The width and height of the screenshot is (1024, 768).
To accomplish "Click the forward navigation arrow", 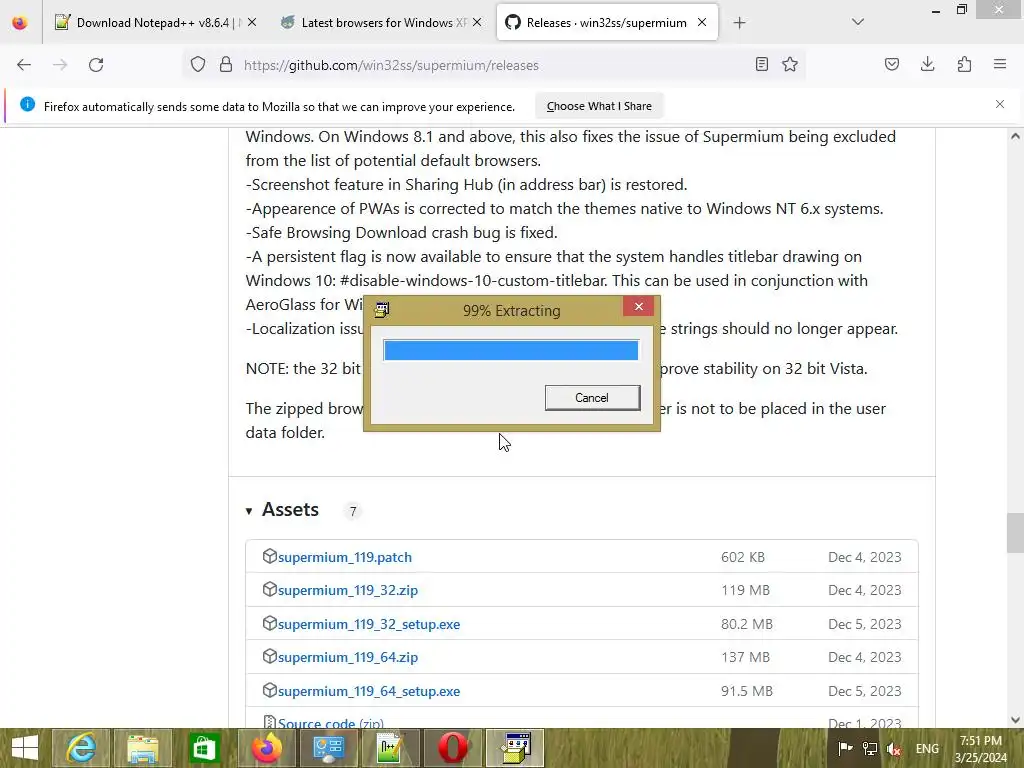I will point(60,65).
